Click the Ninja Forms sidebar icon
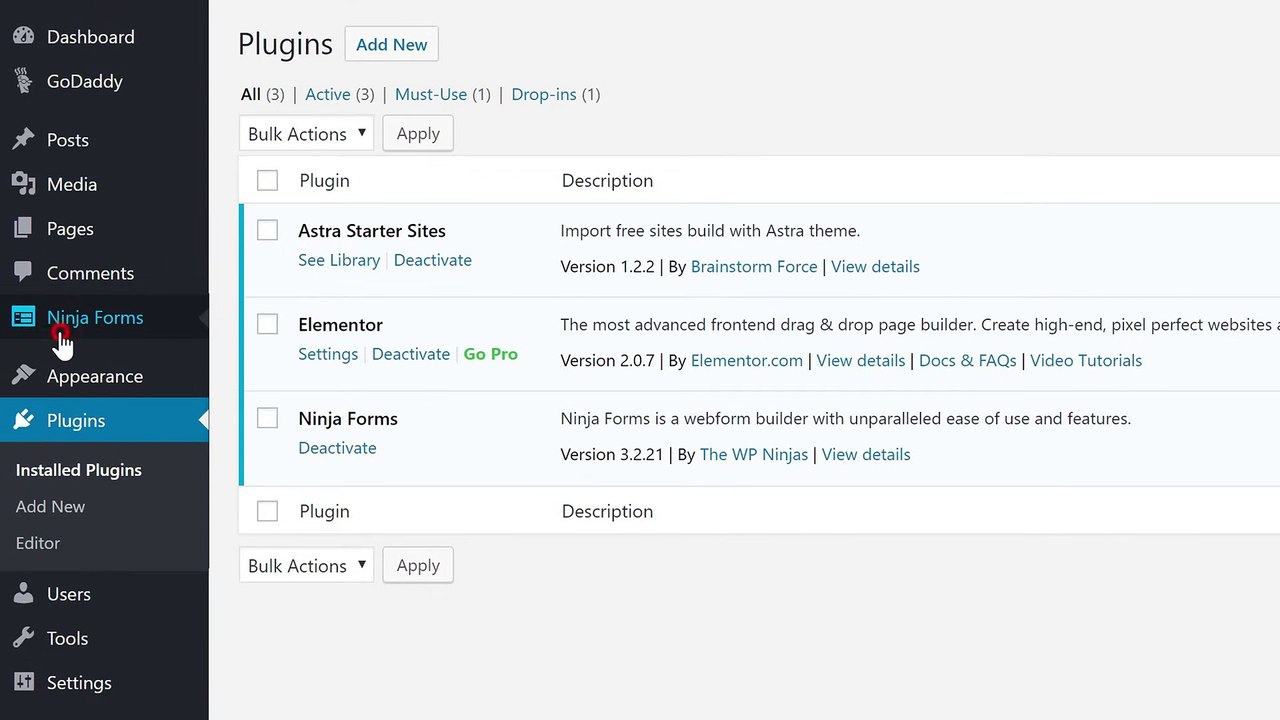The image size is (1280, 720). pyautogui.click(x=23, y=317)
